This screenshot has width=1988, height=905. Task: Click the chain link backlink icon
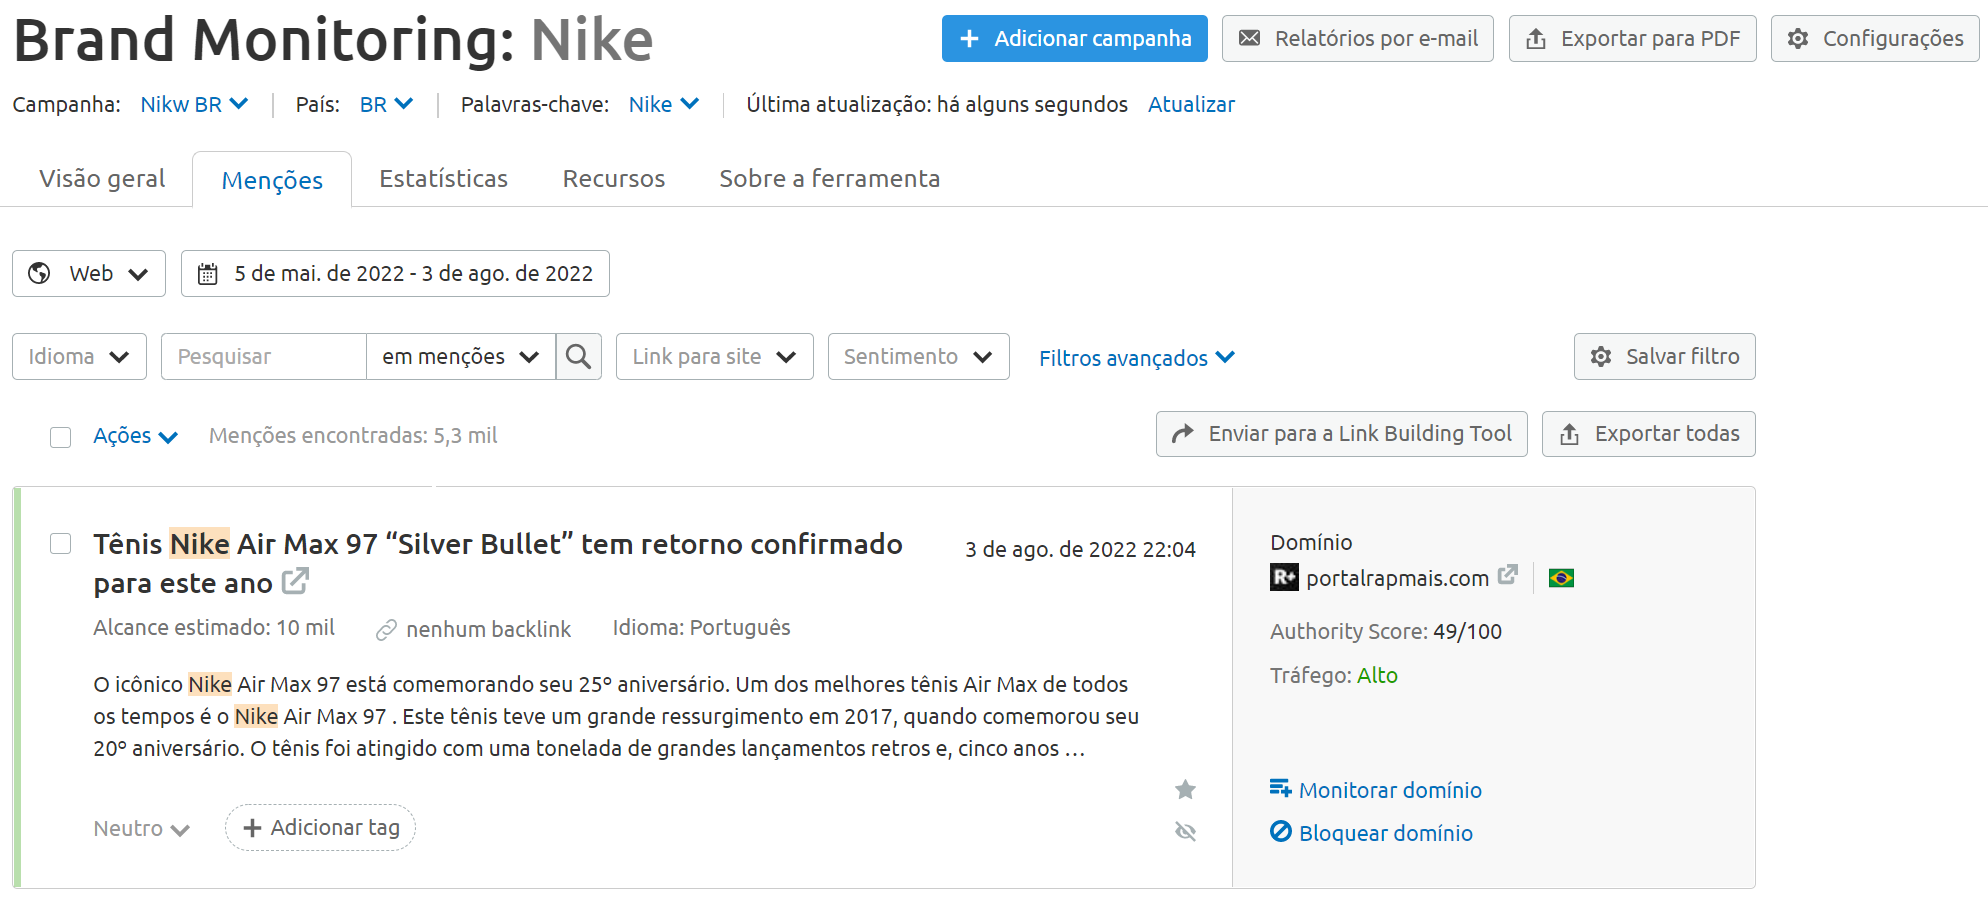click(386, 630)
